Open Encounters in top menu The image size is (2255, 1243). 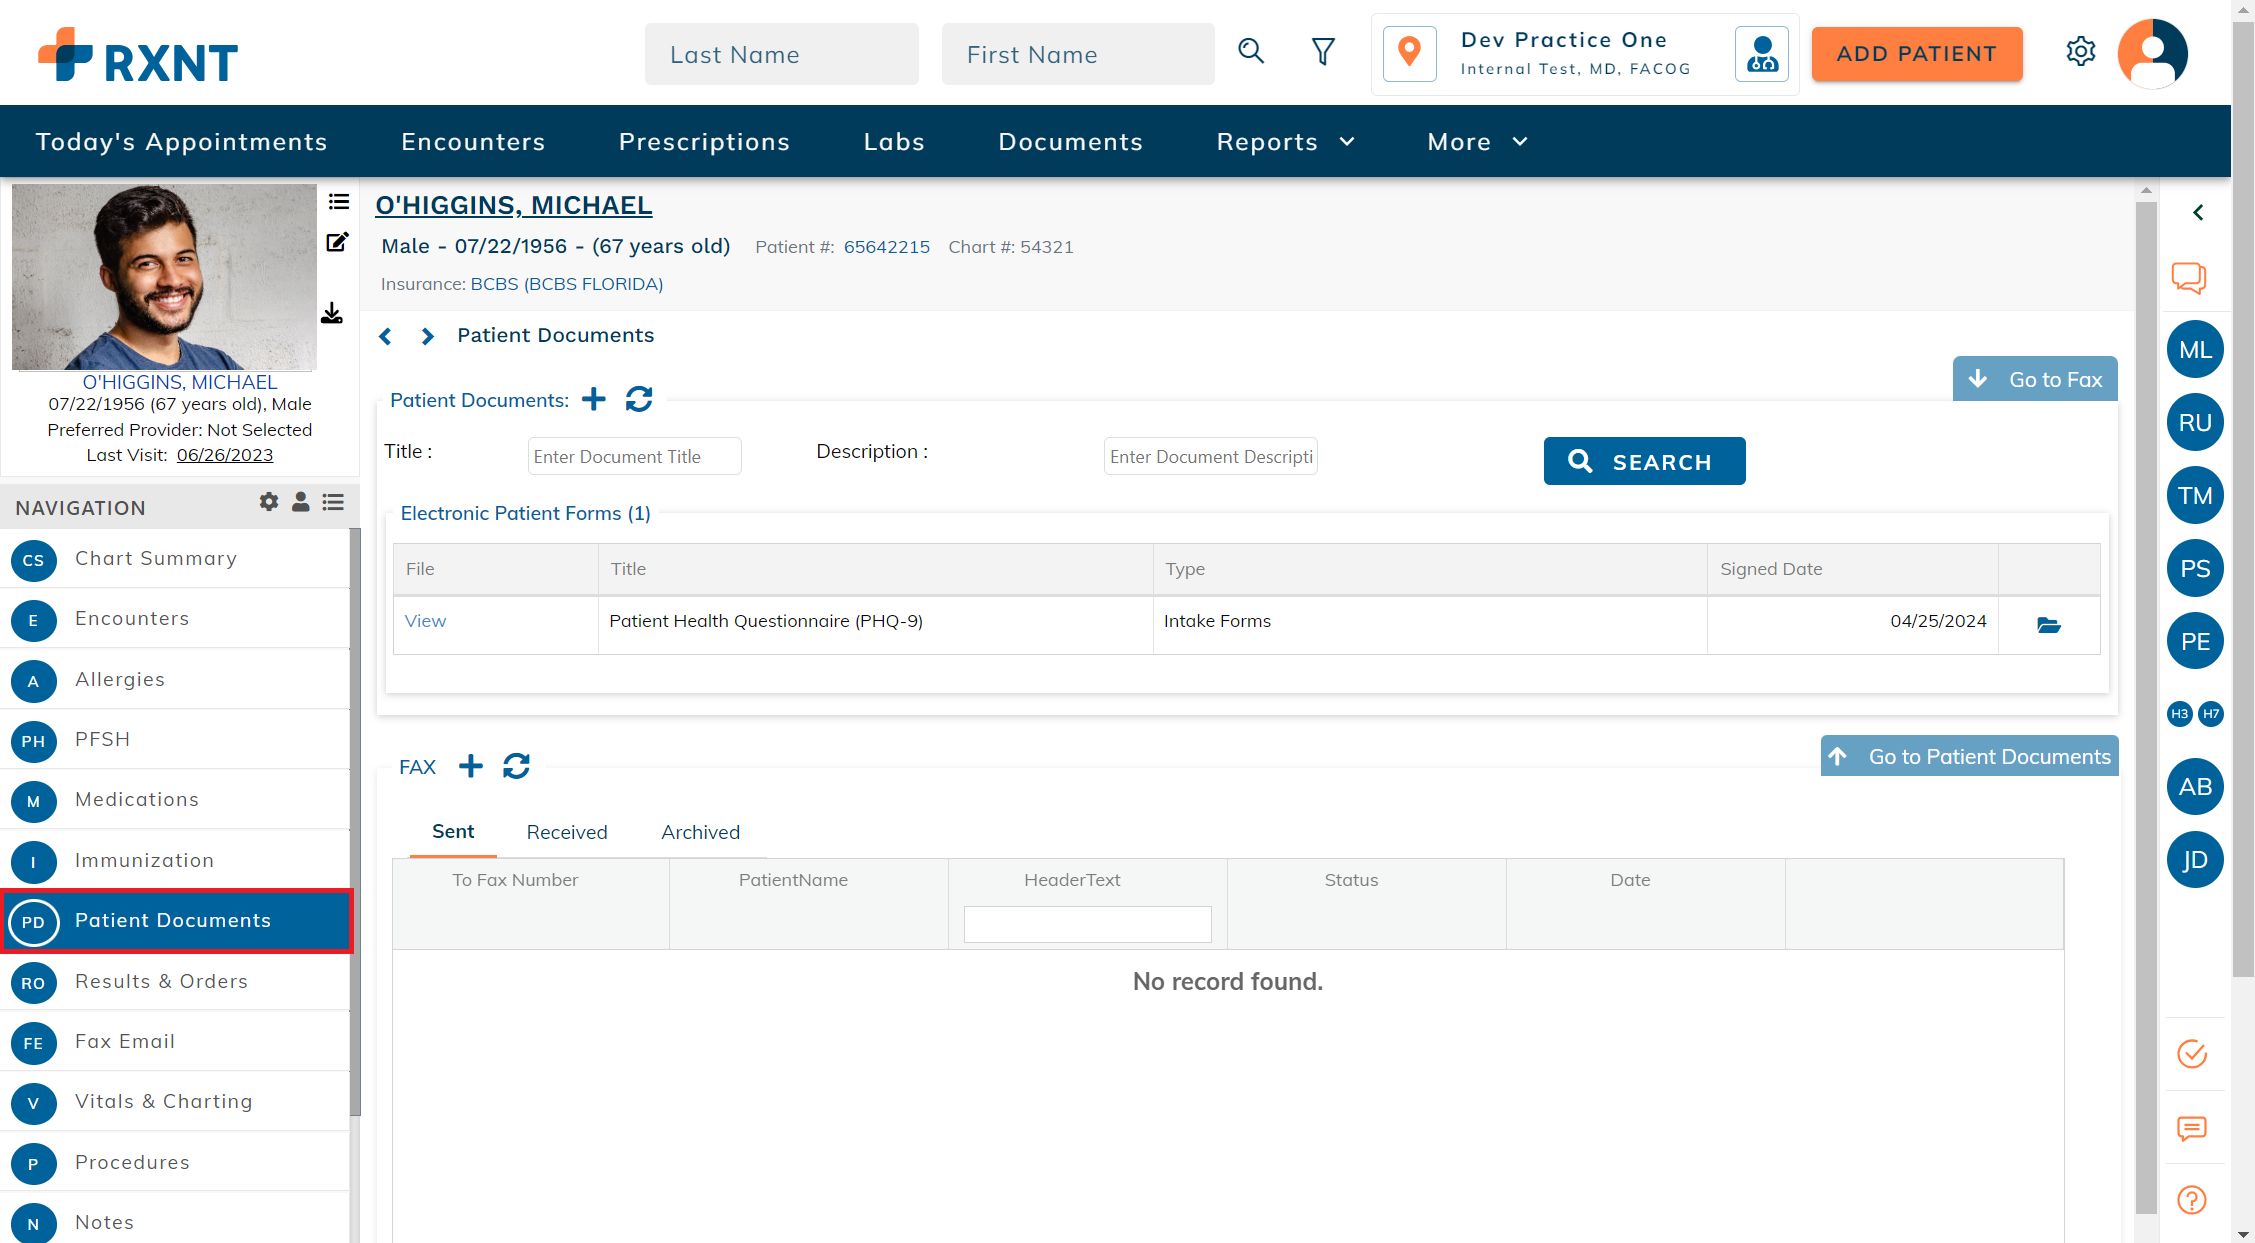(473, 142)
